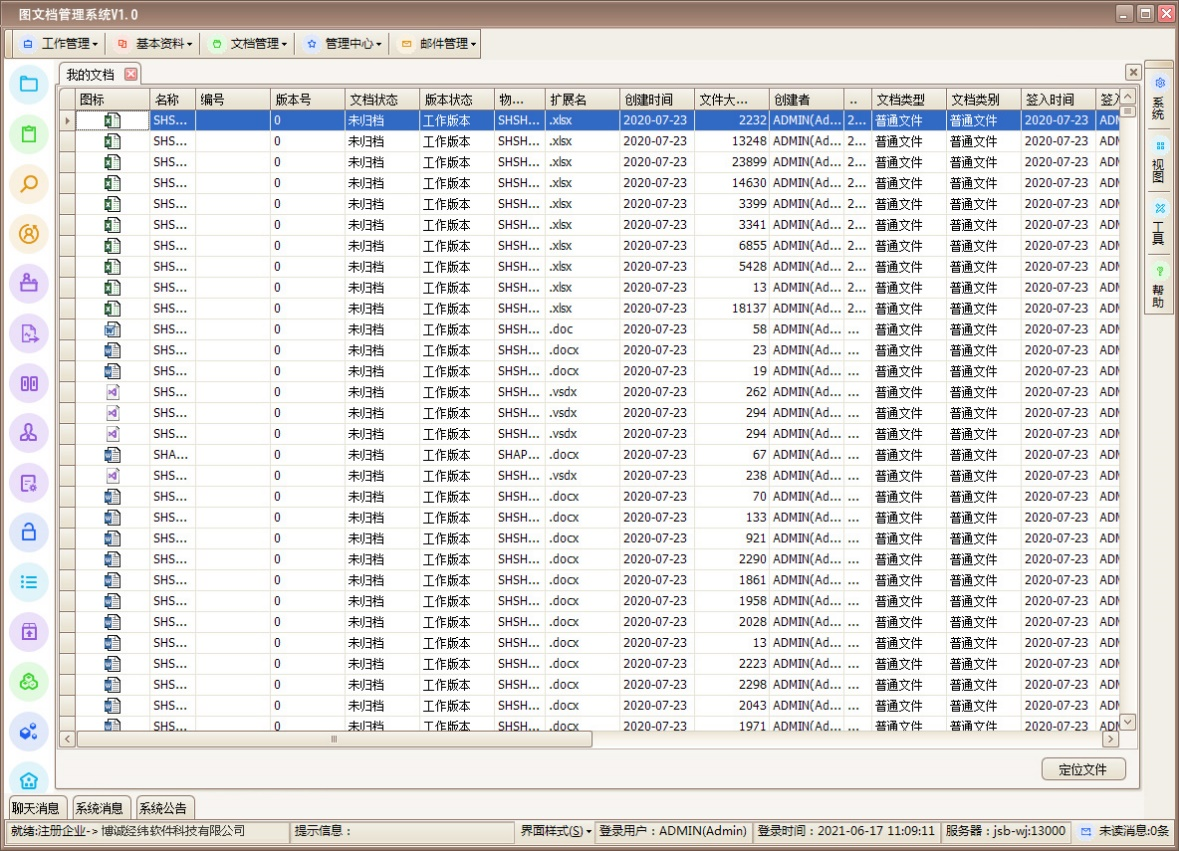Click the horizontal scrollbar thumb under the table
The width and height of the screenshot is (1179, 851).
pyautogui.click(x=334, y=739)
